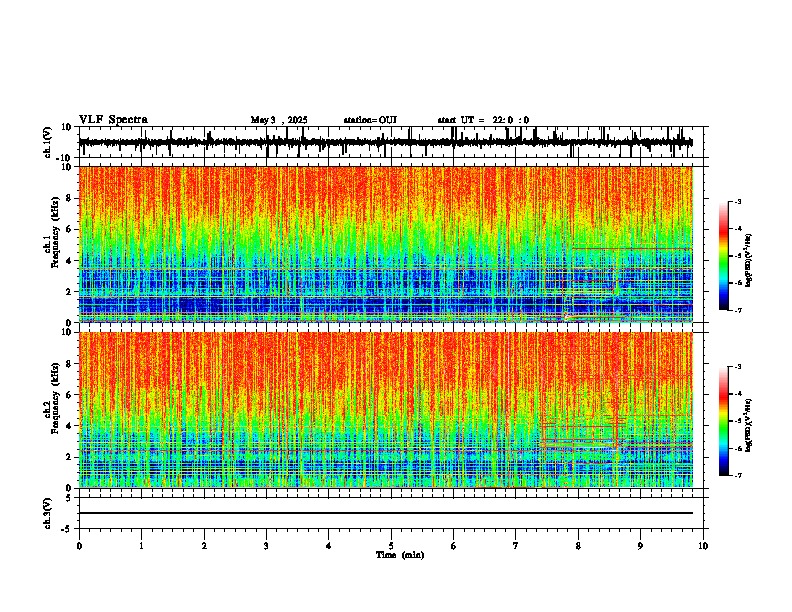Image resolution: width=792 pixels, height=612 pixels.
Task: Click ch.2 frequency axis tick 2
Action: pos(69,457)
